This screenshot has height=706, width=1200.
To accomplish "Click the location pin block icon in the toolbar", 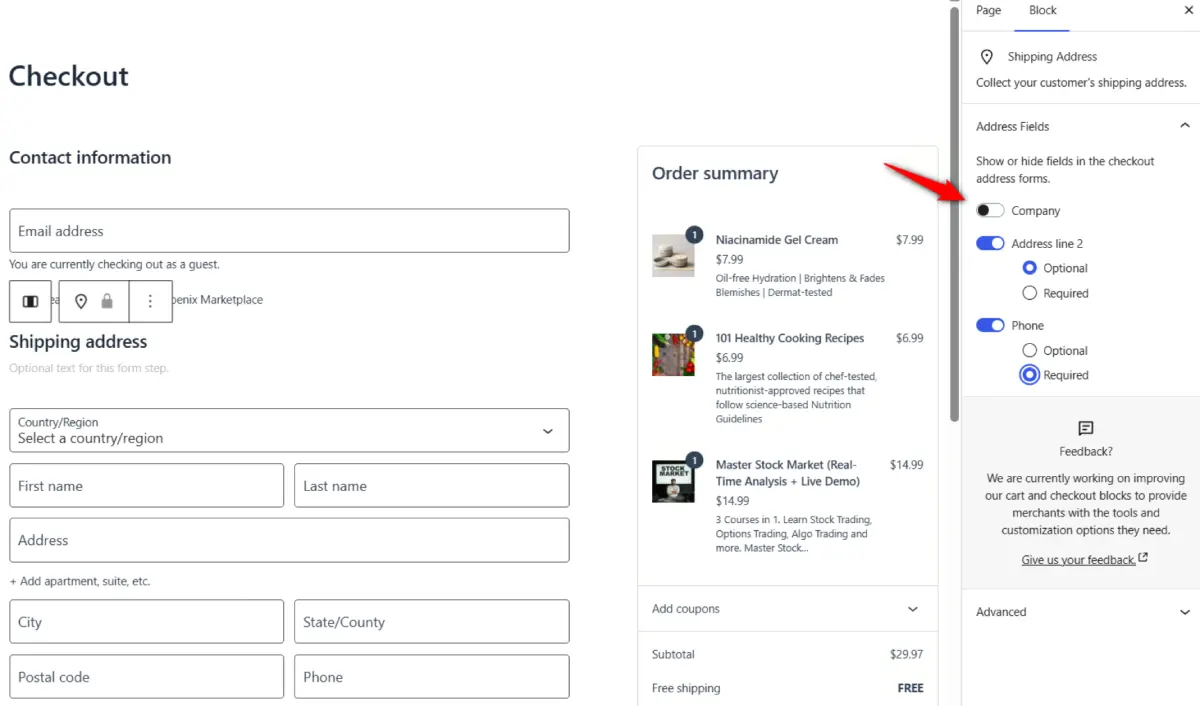I will [81, 301].
